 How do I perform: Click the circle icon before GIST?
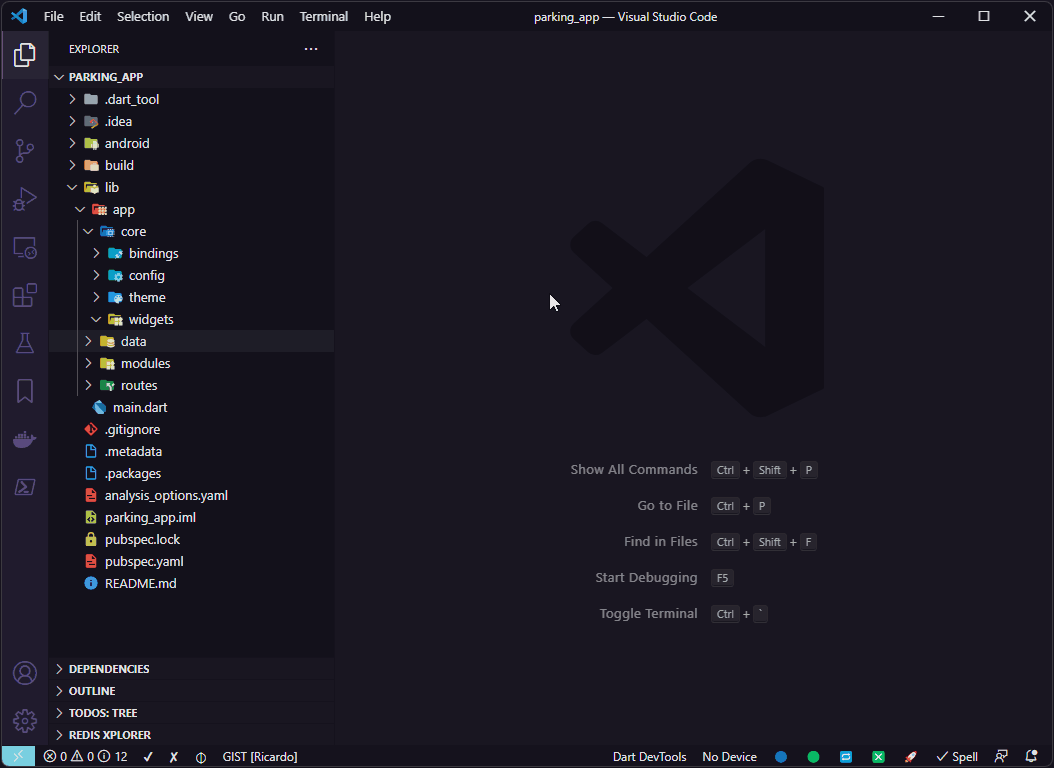tap(201, 757)
